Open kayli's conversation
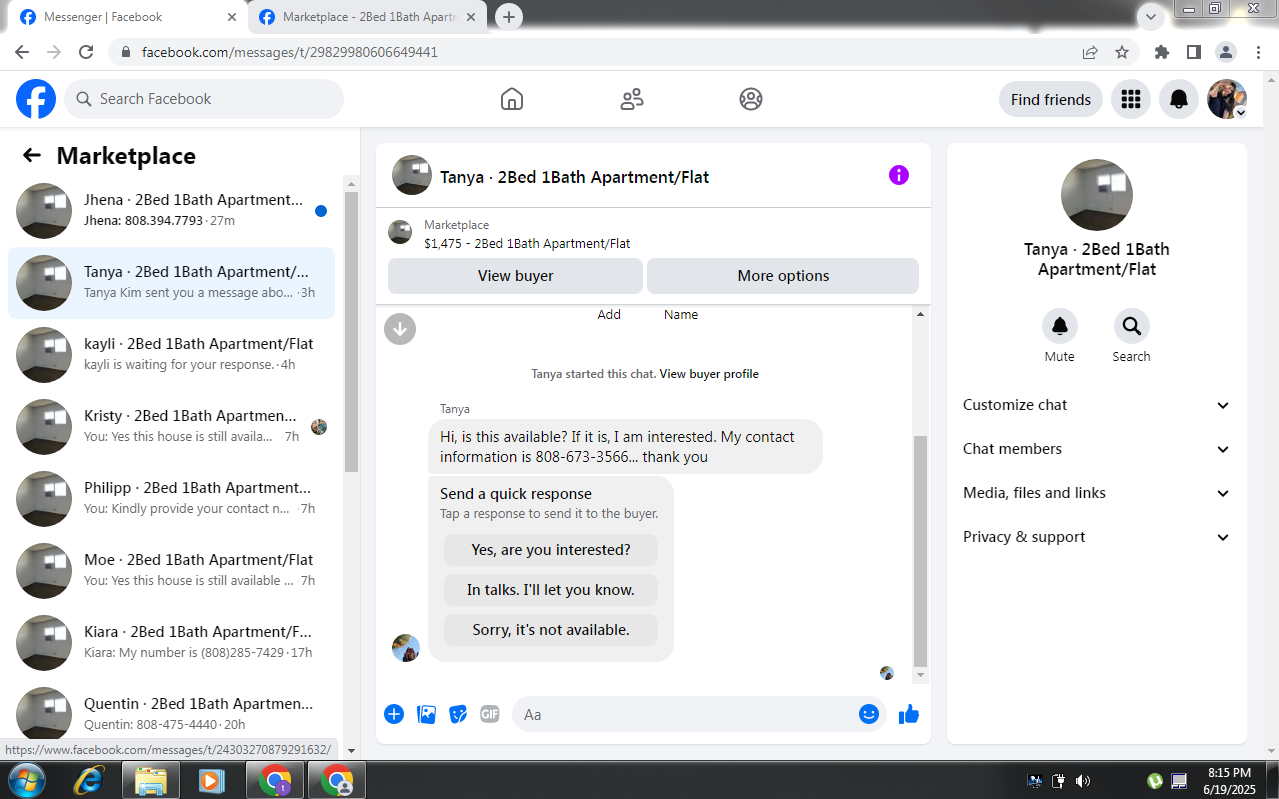The width and height of the screenshot is (1279, 799). click(171, 355)
